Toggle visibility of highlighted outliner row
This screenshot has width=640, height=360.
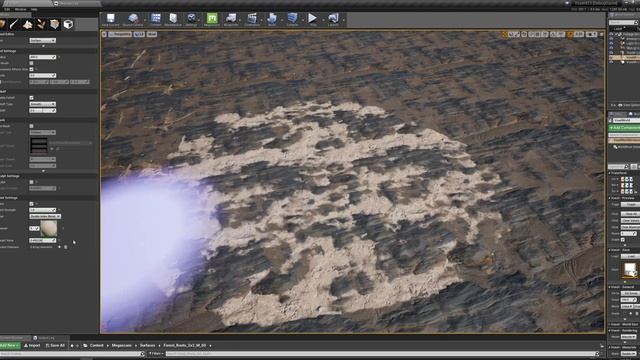click(x=611, y=58)
